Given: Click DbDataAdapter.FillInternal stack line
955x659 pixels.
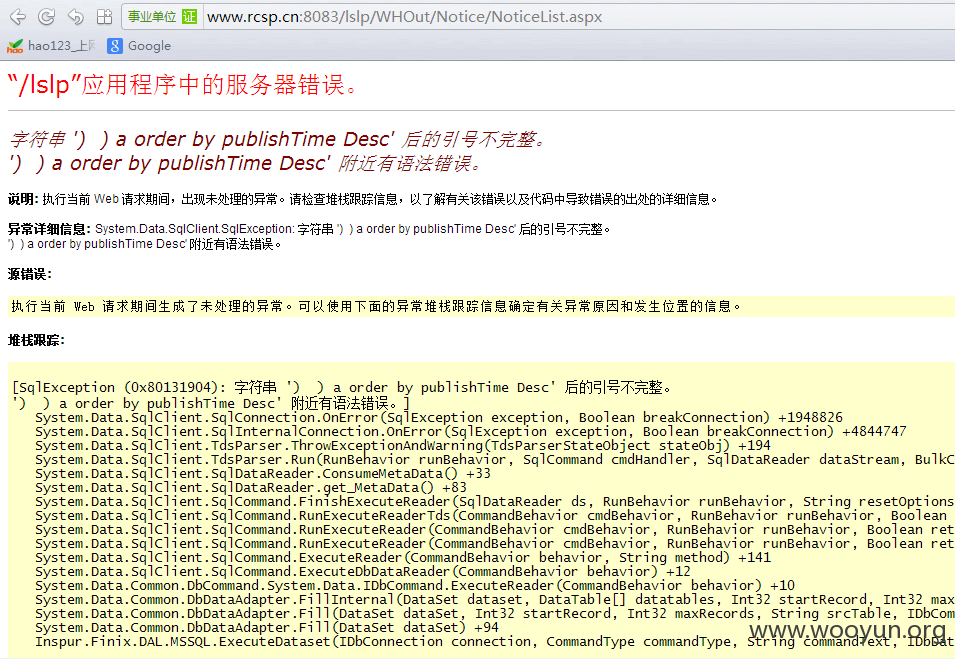Looking at the screenshot, I should coord(495,600).
